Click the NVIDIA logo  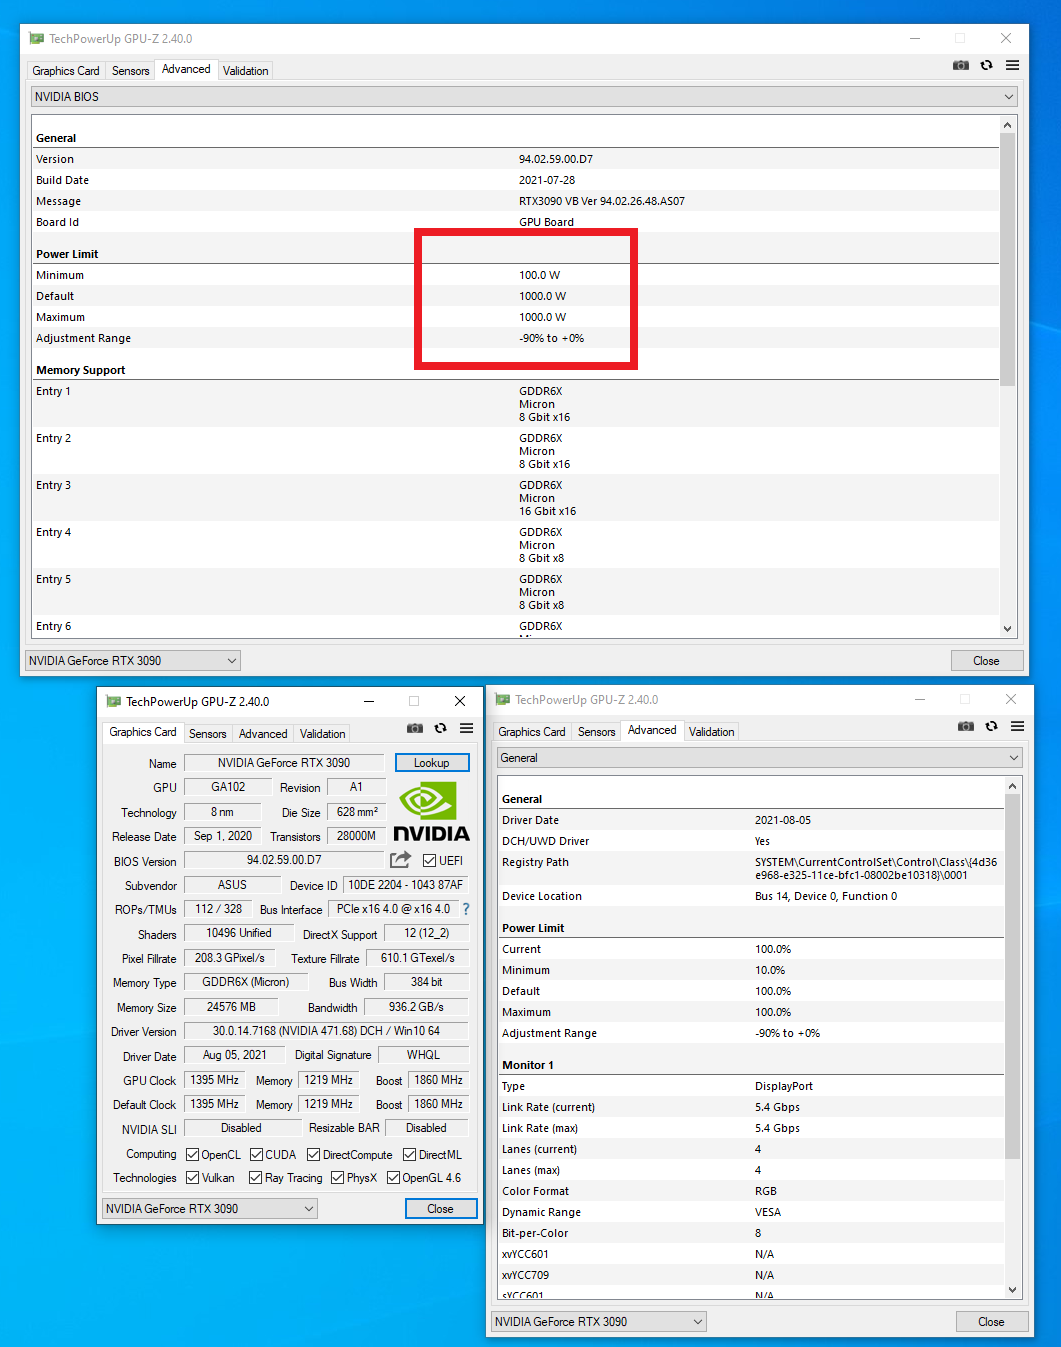point(431,813)
